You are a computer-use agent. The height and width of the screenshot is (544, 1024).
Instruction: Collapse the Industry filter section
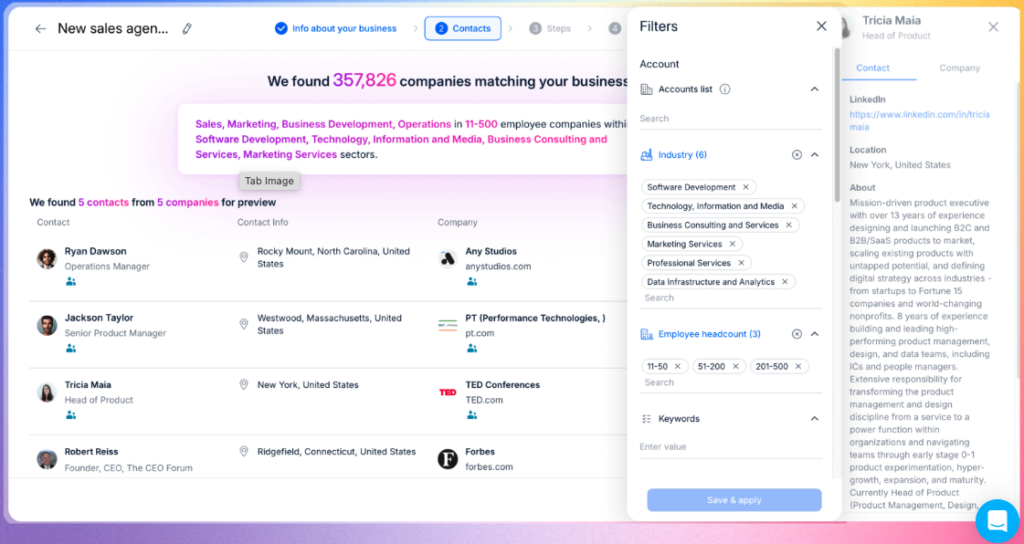814,155
